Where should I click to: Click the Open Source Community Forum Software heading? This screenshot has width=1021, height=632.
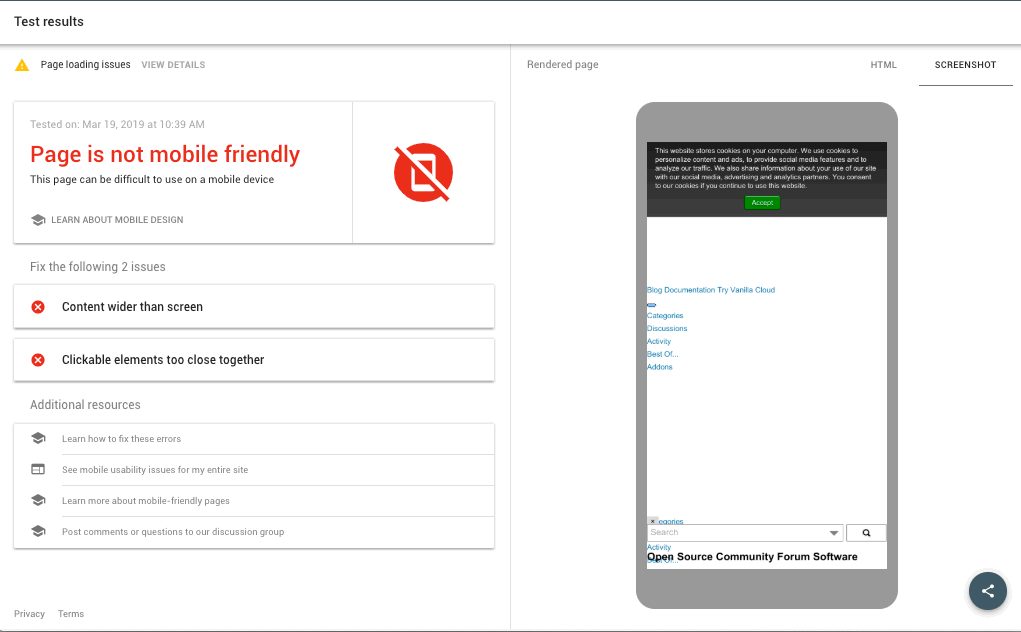(752, 556)
